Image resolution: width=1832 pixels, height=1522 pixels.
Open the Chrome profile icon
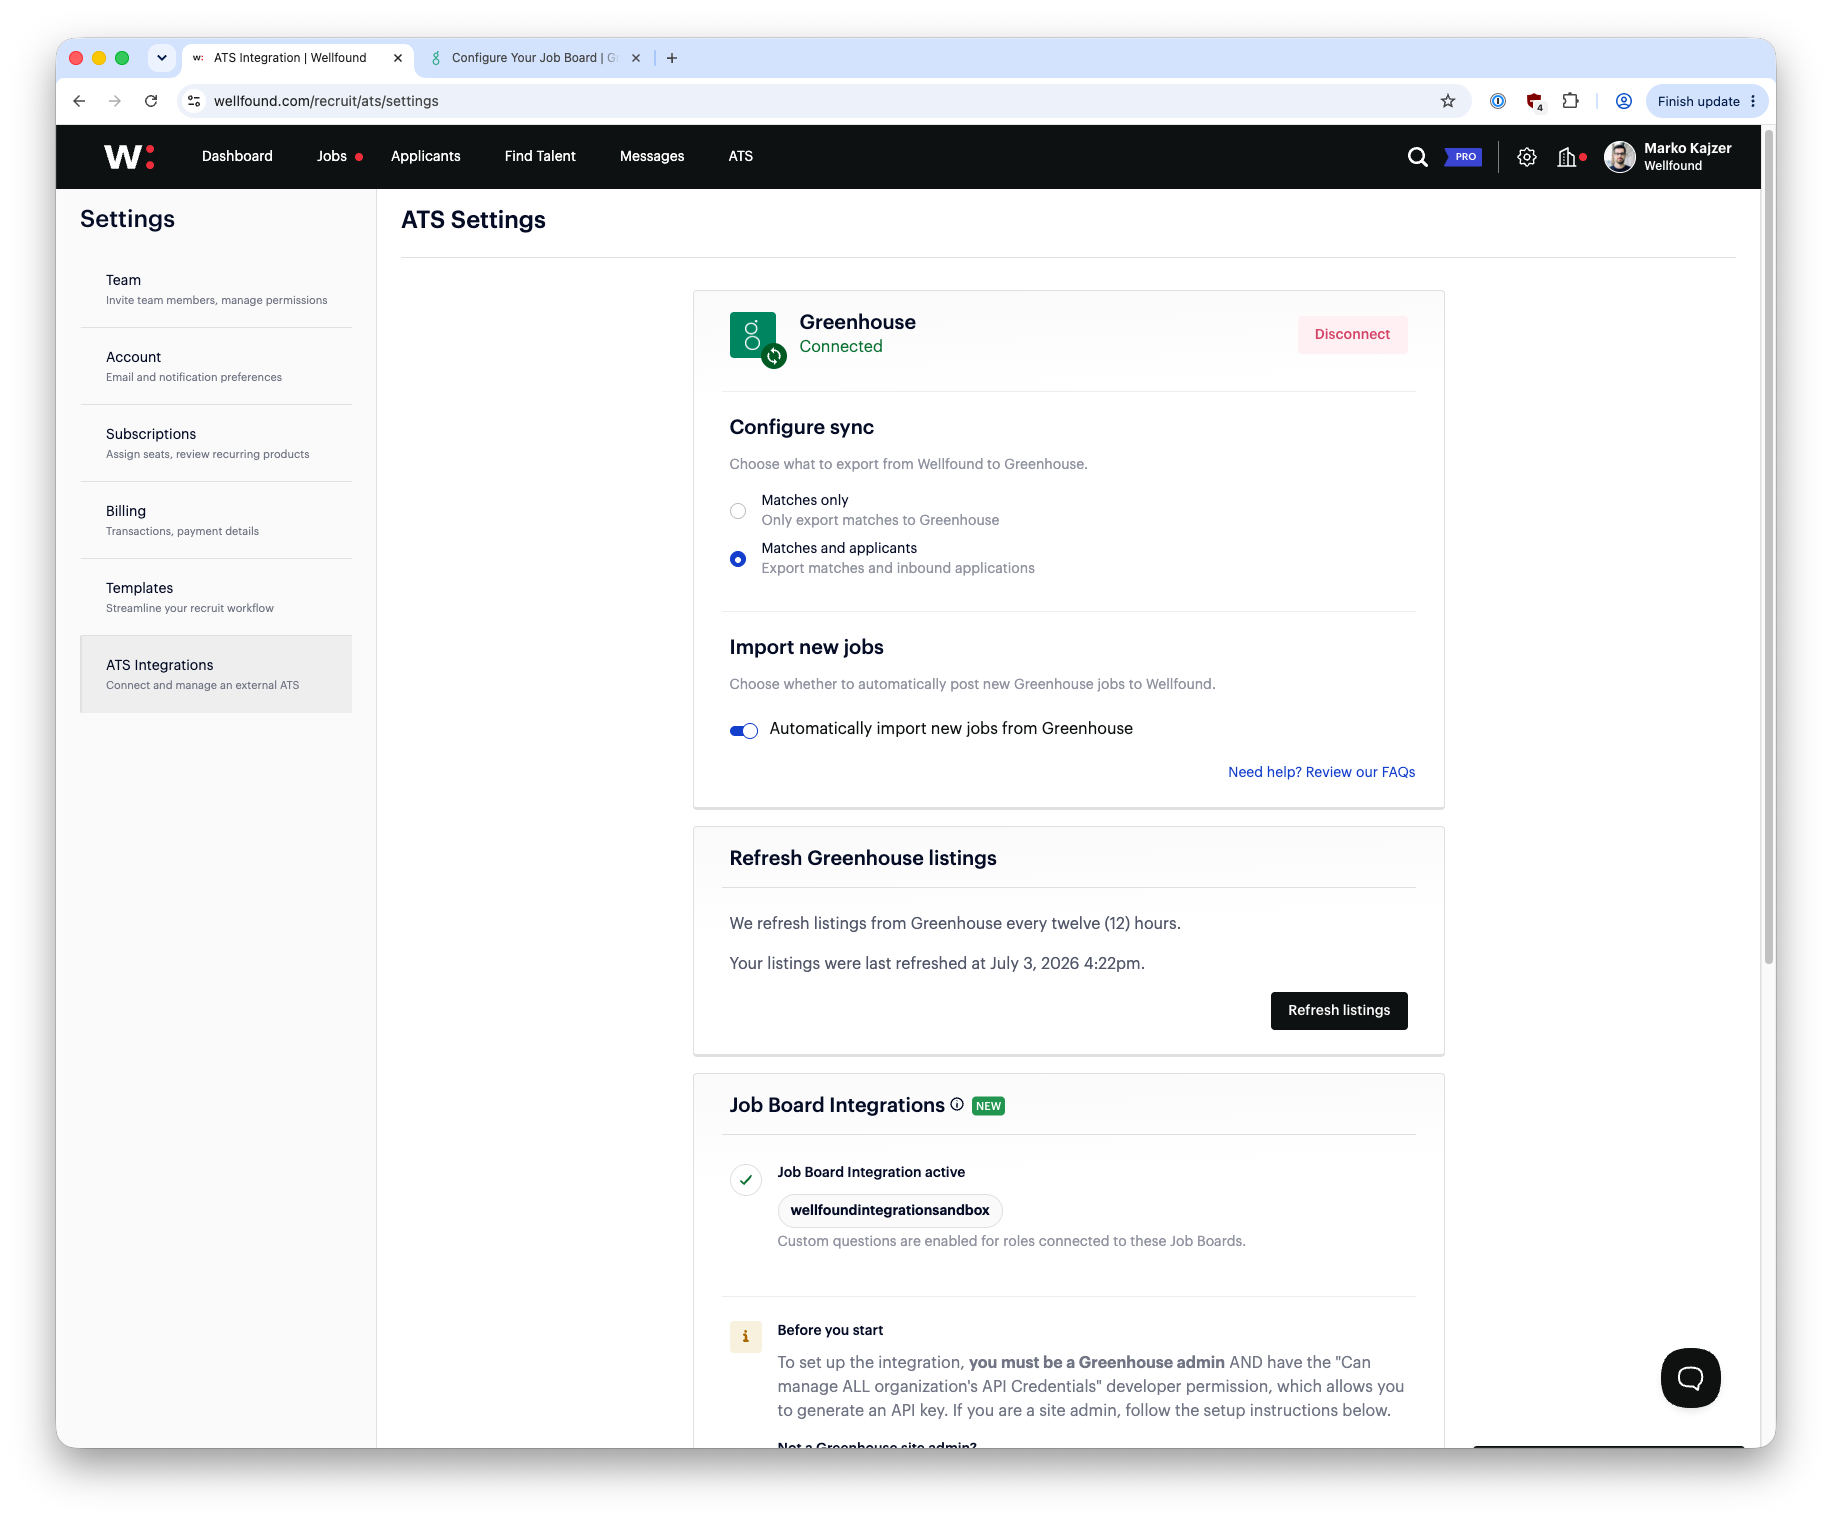[1624, 101]
